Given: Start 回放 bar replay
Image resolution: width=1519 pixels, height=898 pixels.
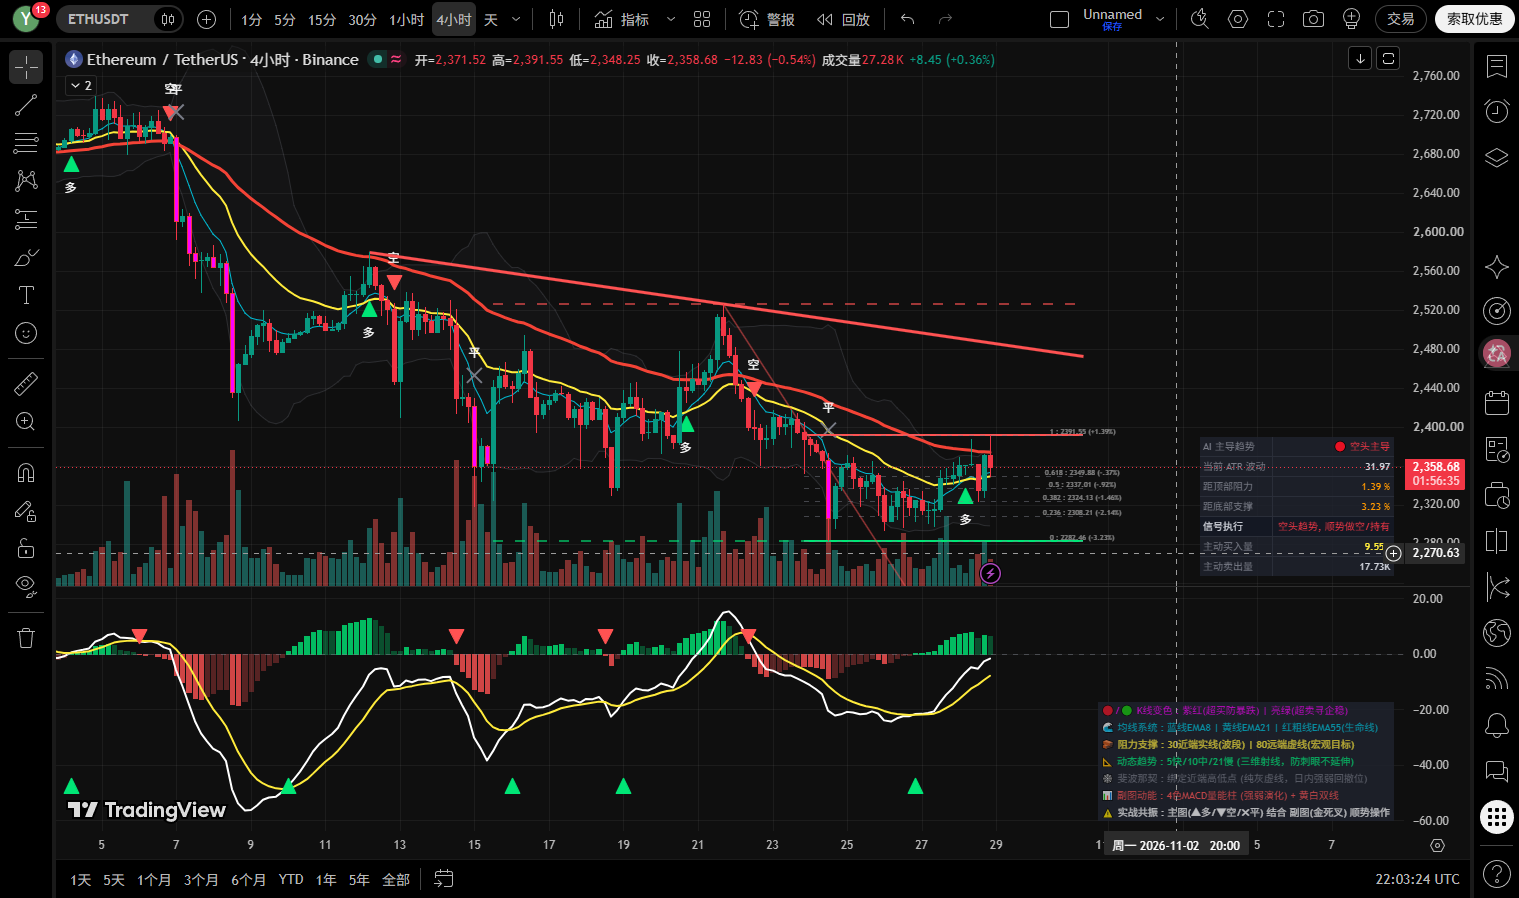Looking at the screenshot, I should coord(843,19).
